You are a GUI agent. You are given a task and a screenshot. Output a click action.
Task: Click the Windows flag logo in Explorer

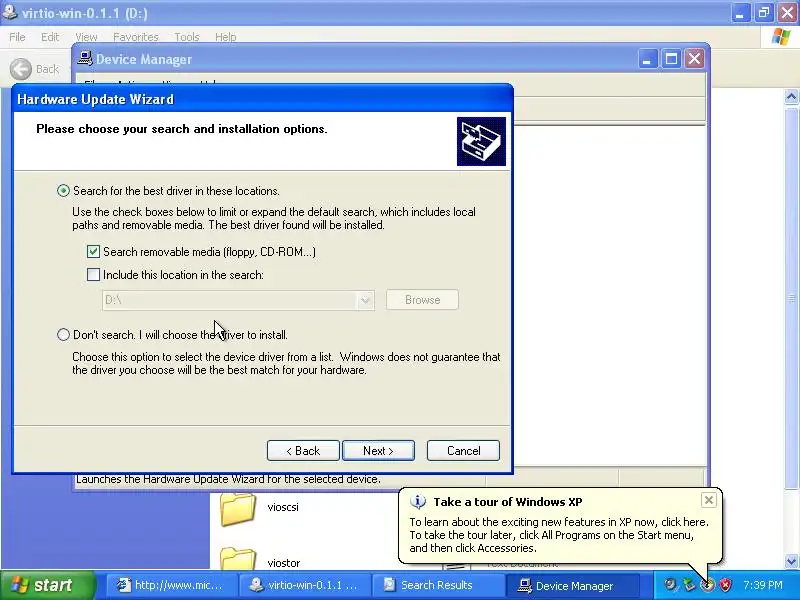pyautogui.click(x=781, y=37)
